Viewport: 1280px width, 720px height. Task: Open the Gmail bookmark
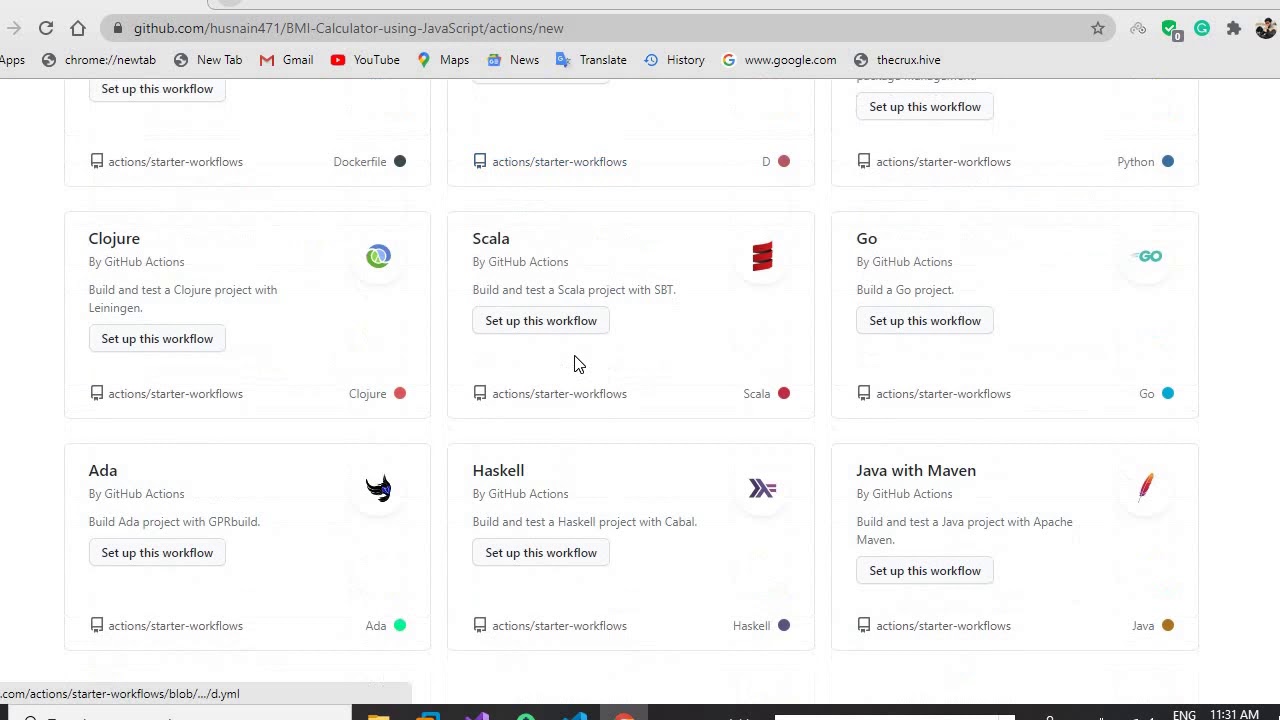click(x=286, y=60)
